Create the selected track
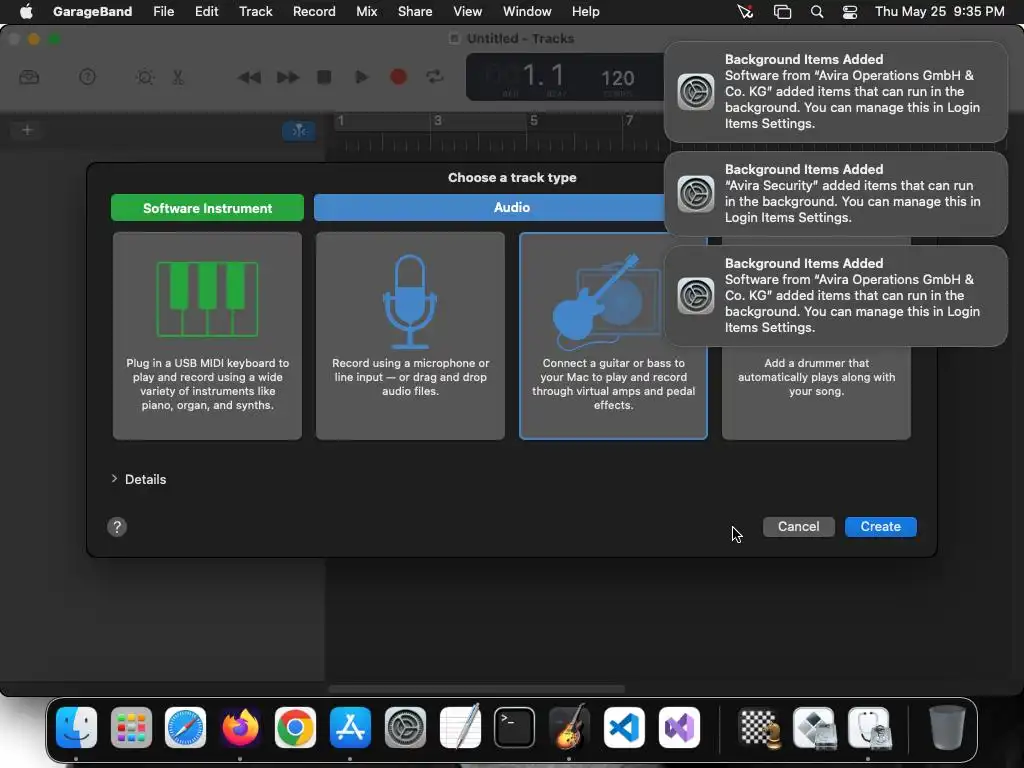The height and width of the screenshot is (768, 1024). pos(880,526)
